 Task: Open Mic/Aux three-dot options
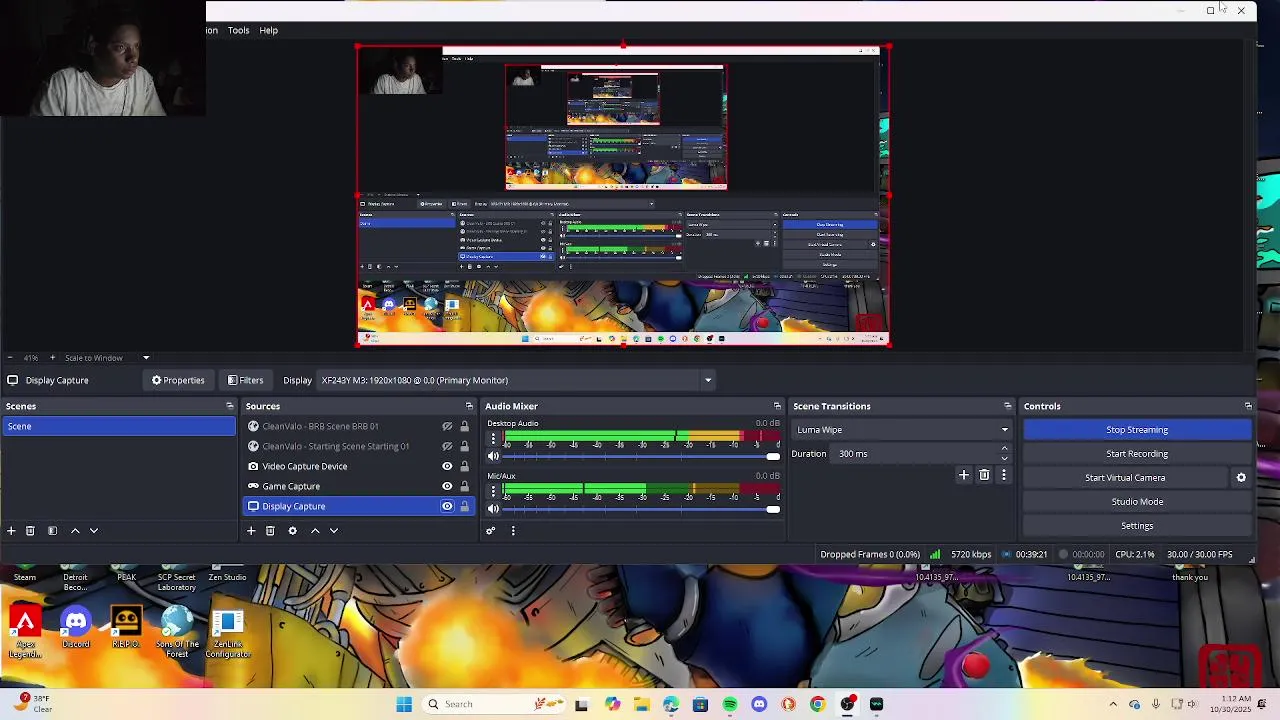point(493,492)
